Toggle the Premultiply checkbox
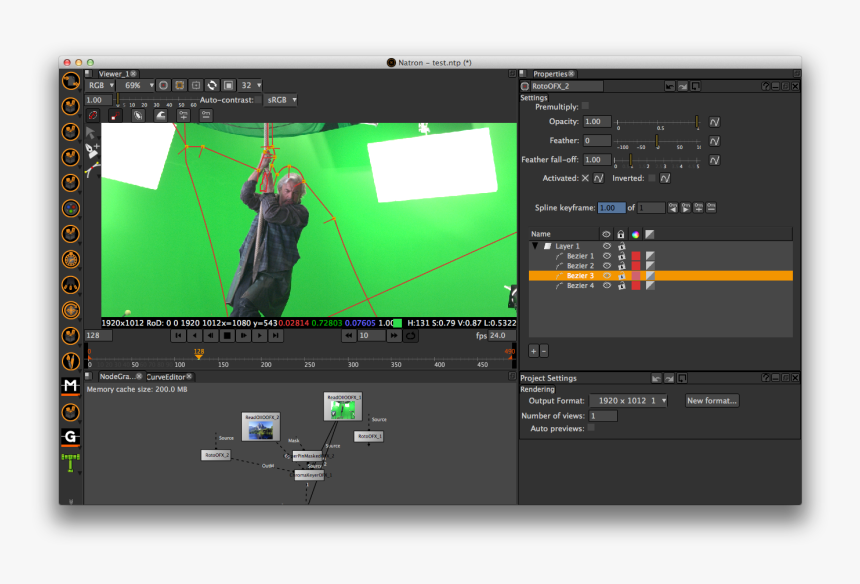The image size is (860, 584). tap(585, 106)
